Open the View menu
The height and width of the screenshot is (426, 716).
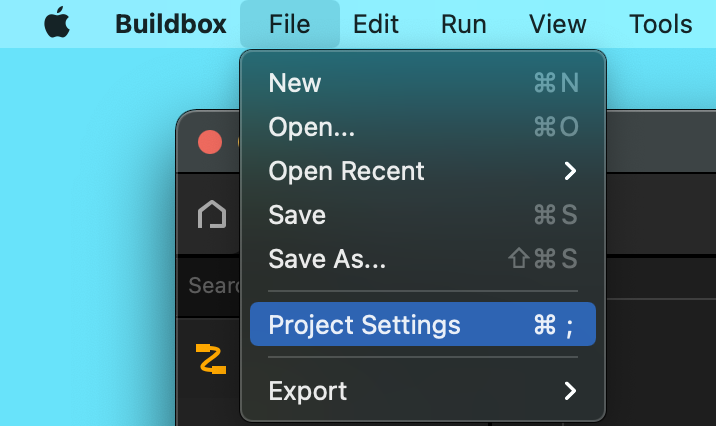coord(558,24)
